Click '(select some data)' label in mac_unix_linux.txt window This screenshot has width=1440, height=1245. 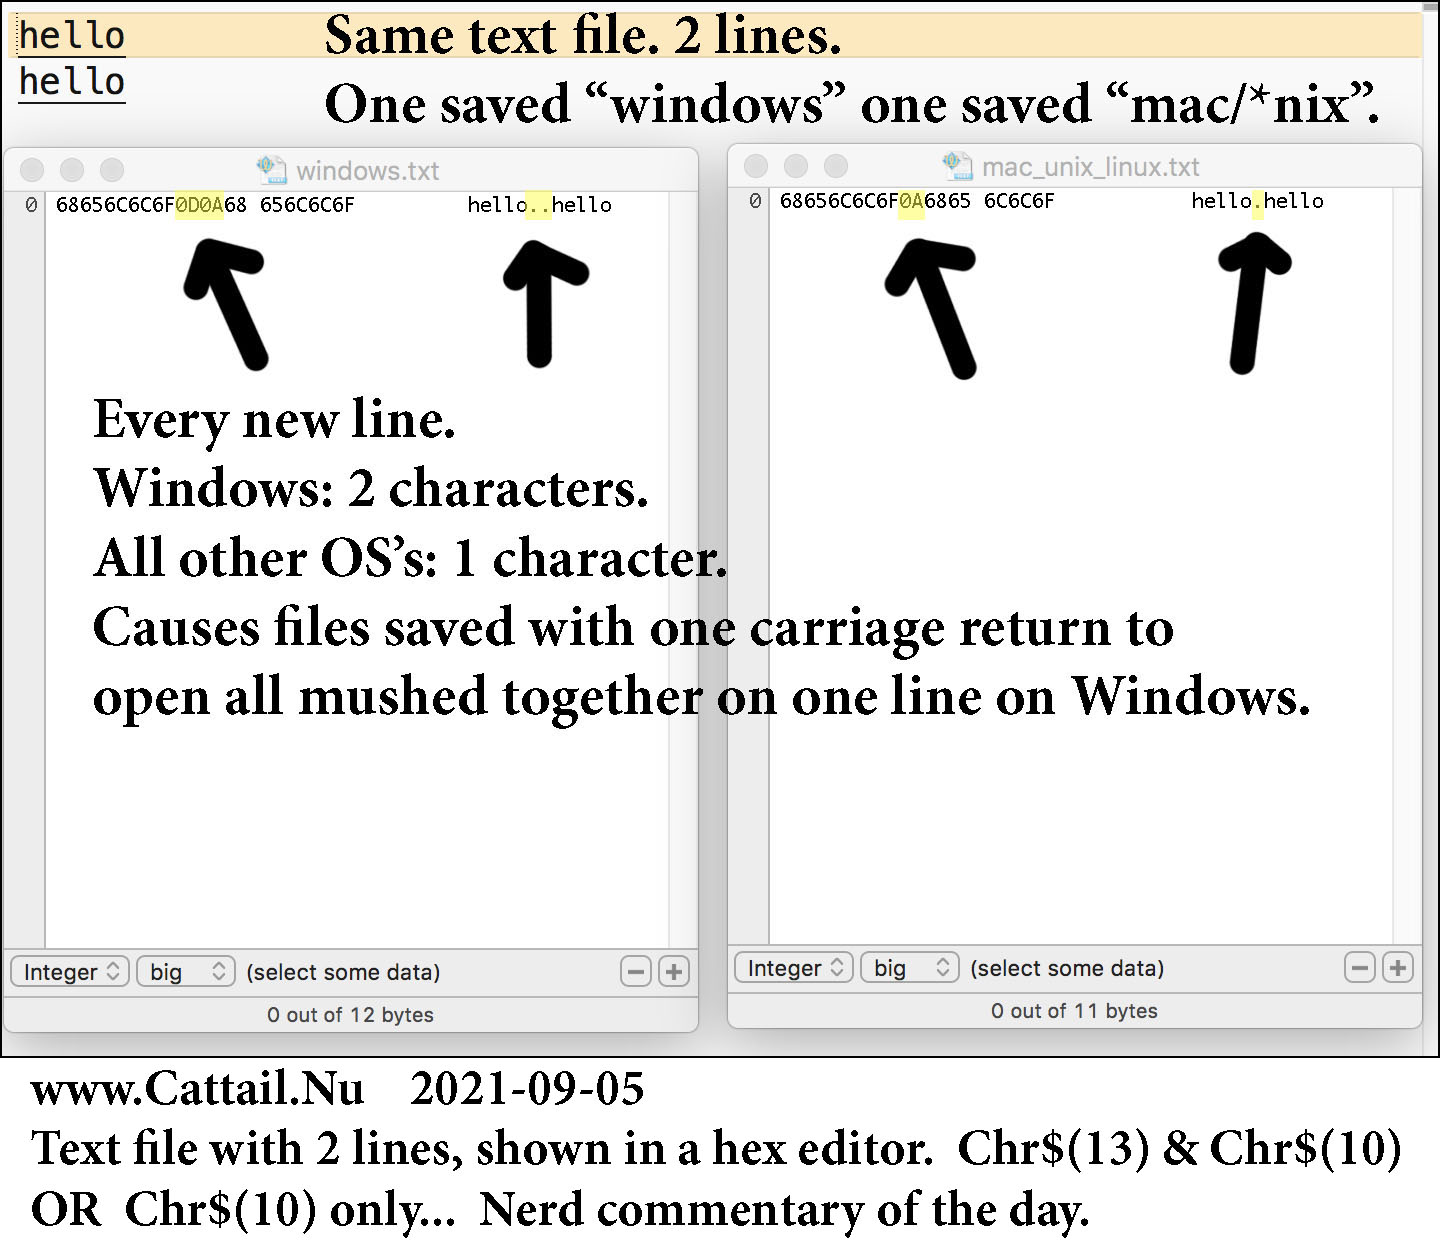point(1067,968)
